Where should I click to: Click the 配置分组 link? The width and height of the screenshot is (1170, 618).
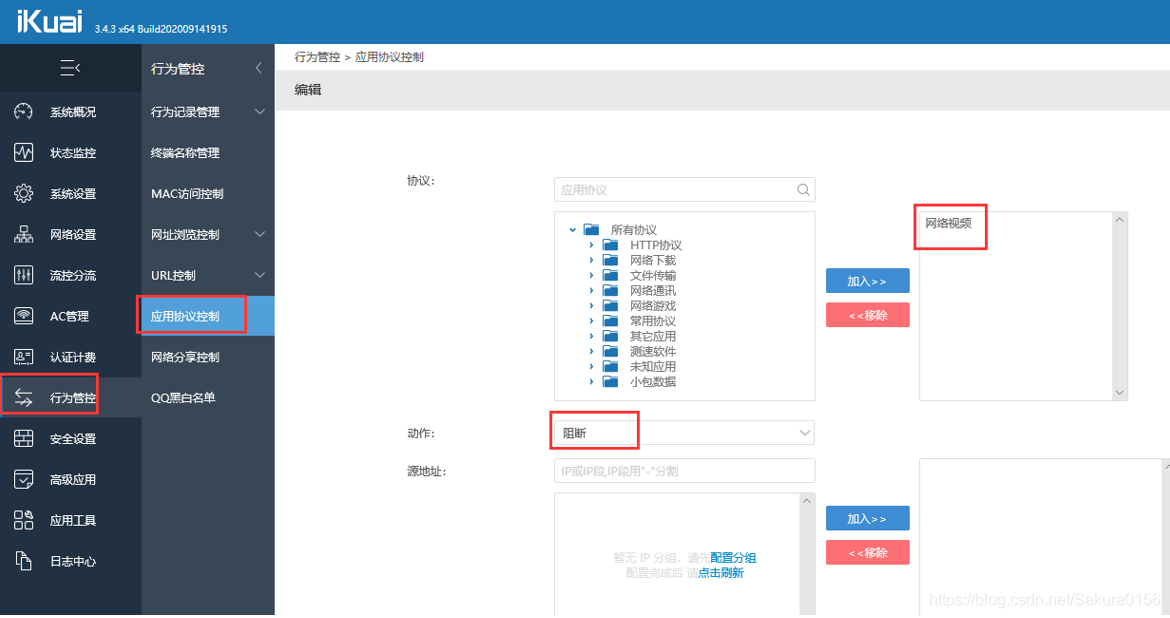click(733, 558)
